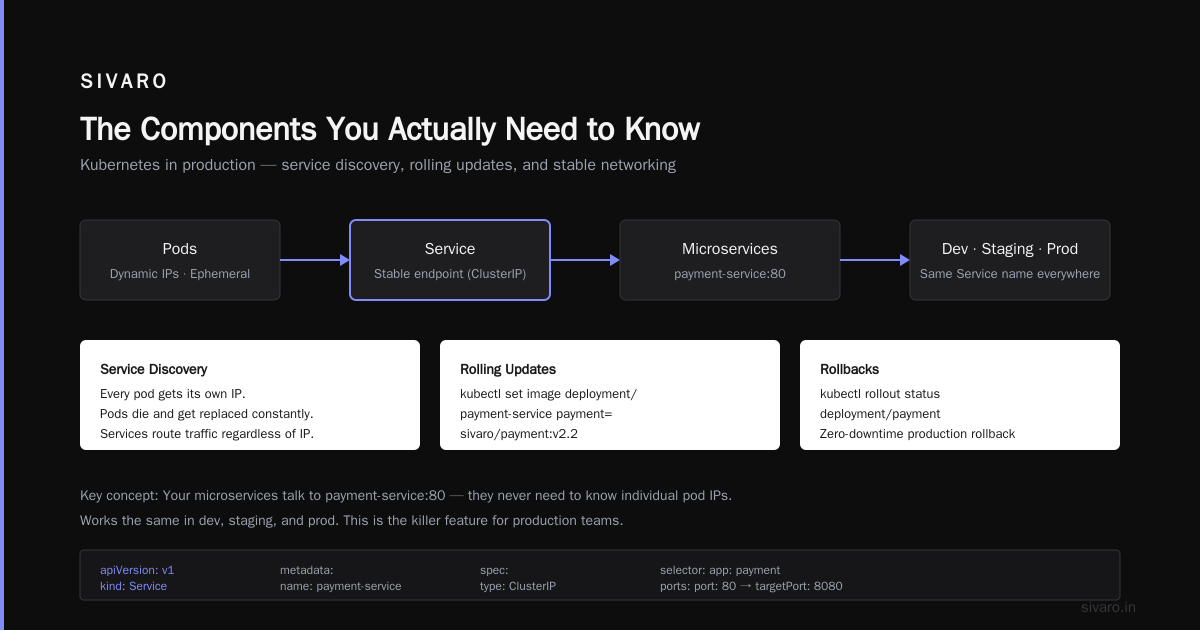This screenshot has width=1200, height=630.
Task: Click the subtitle beginning 'Kubernetes in production'
Action: (x=378, y=165)
